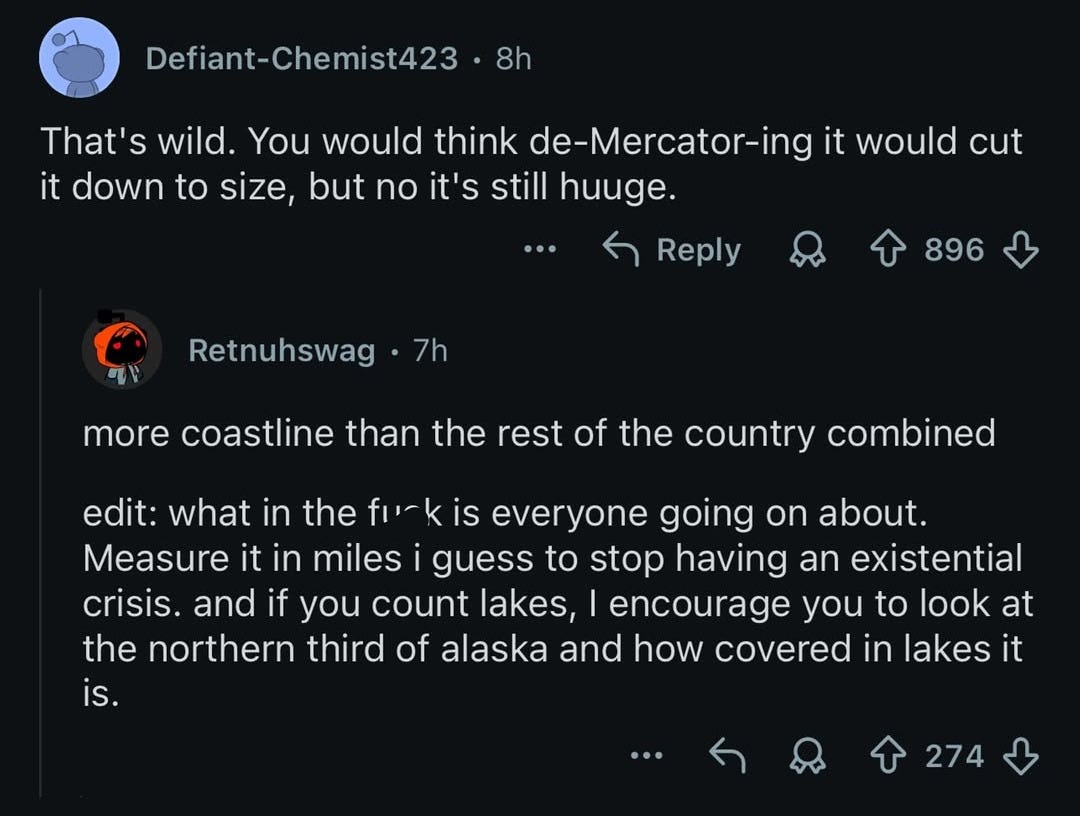This screenshot has height=816, width=1080.
Task: Click the 8h timestamp
Action: point(513,59)
